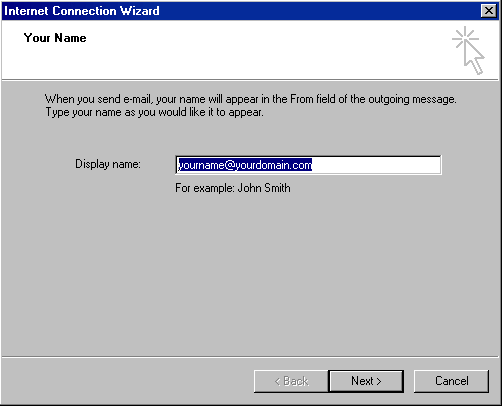The width and height of the screenshot is (502, 406).
Task: Click the Display name input field
Action: pos(308,165)
